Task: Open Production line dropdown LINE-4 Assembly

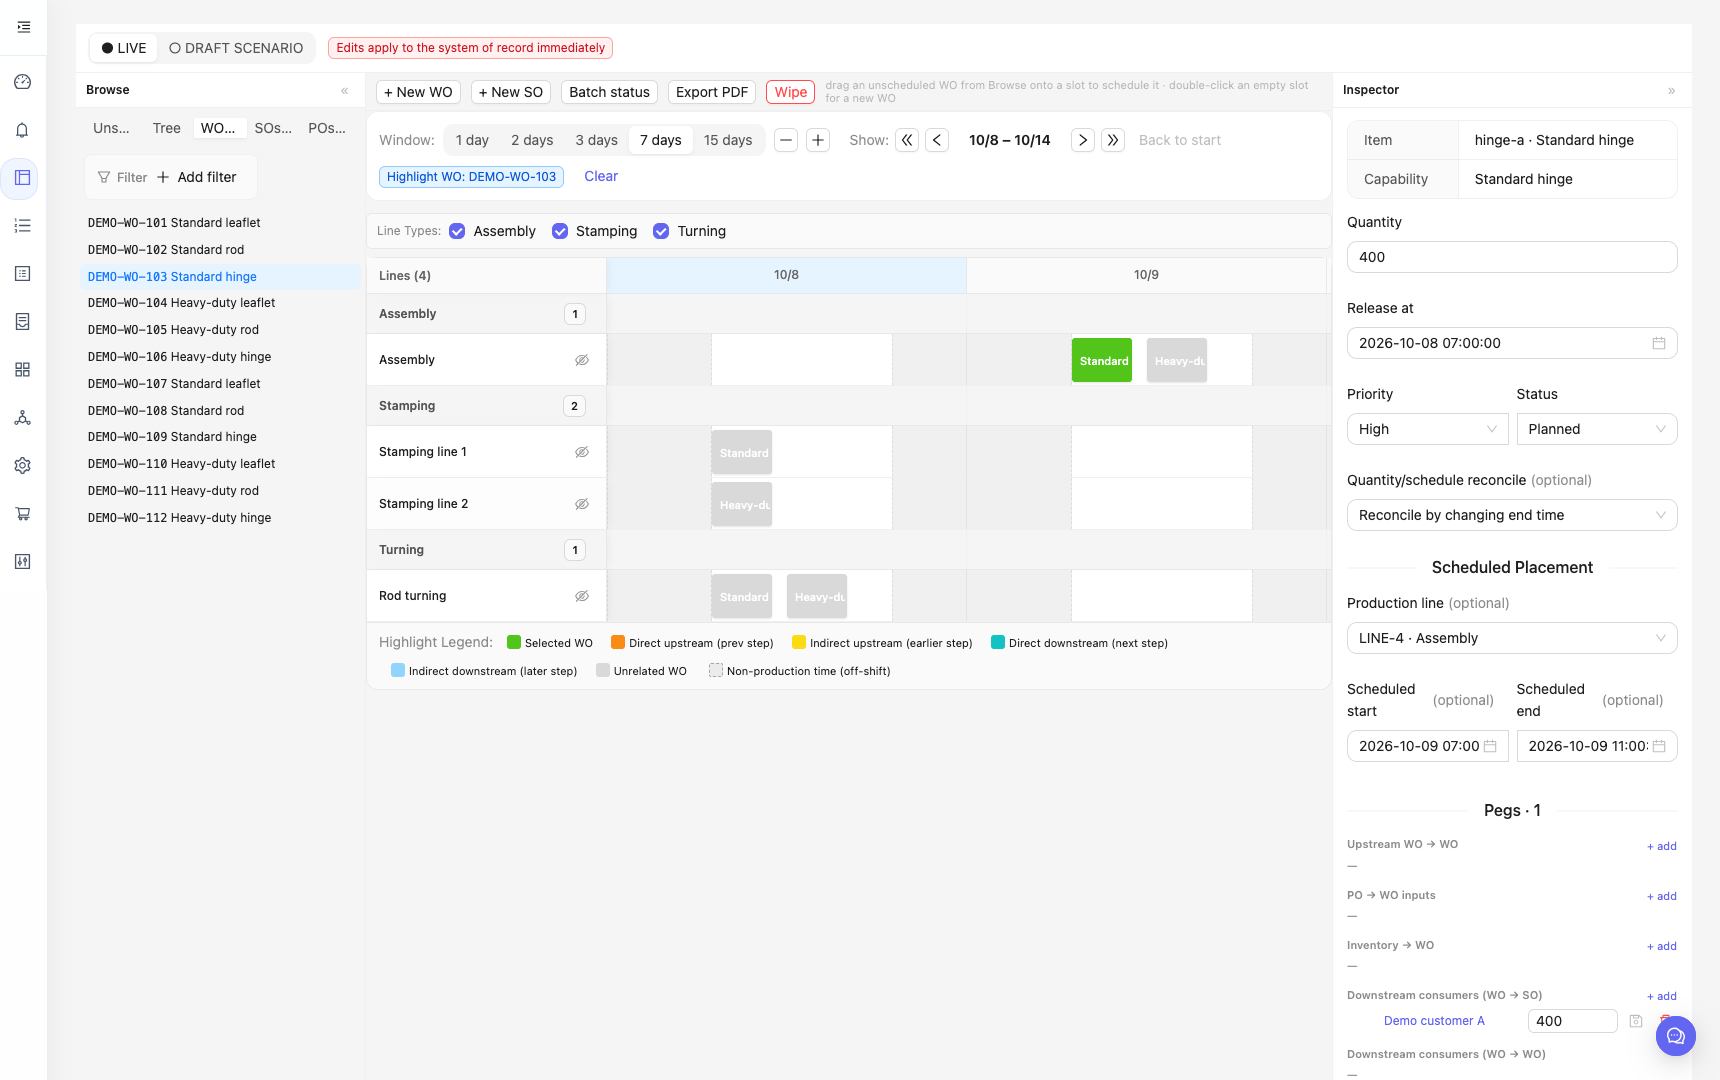Action: pos(1512,638)
